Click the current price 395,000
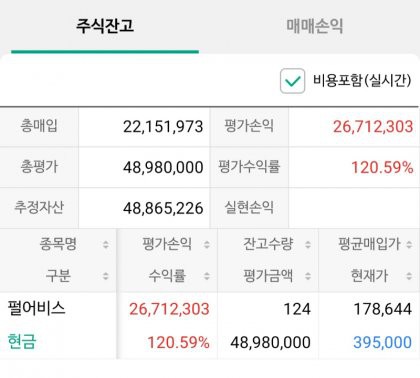420x378 pixels. tap(382, 342)
